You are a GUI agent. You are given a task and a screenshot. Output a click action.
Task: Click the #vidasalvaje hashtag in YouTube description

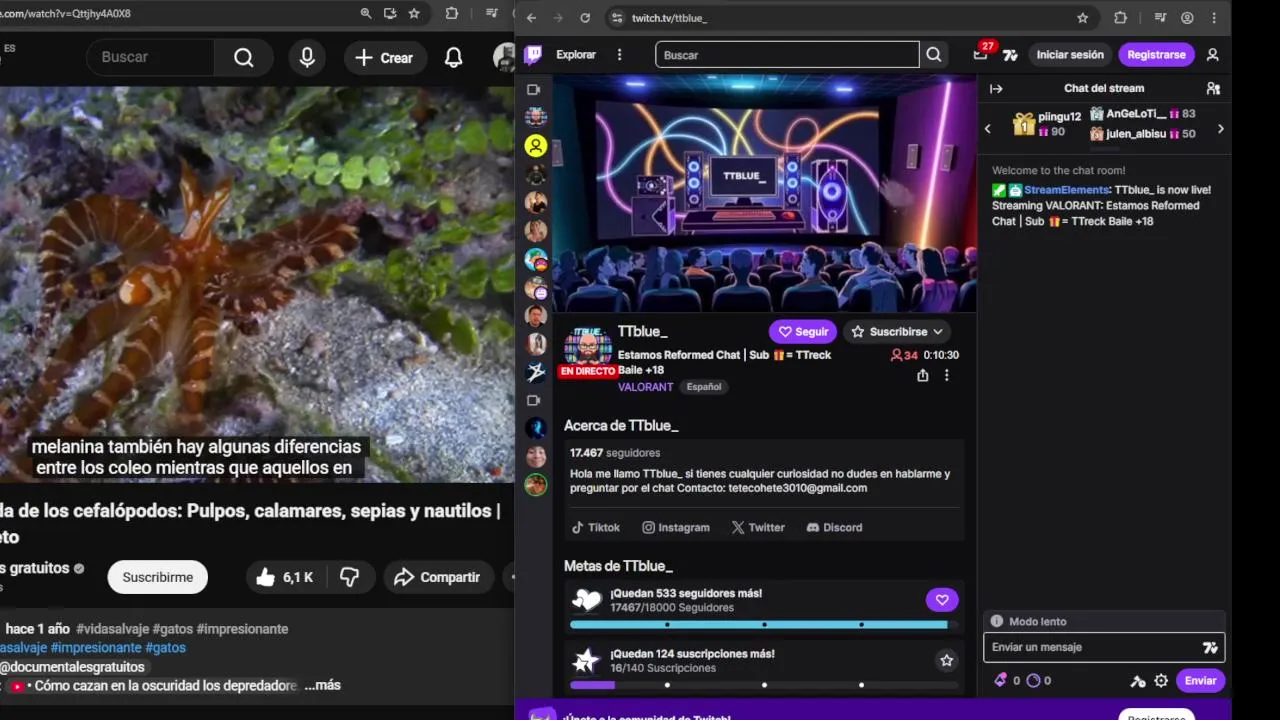pos(112,629)
